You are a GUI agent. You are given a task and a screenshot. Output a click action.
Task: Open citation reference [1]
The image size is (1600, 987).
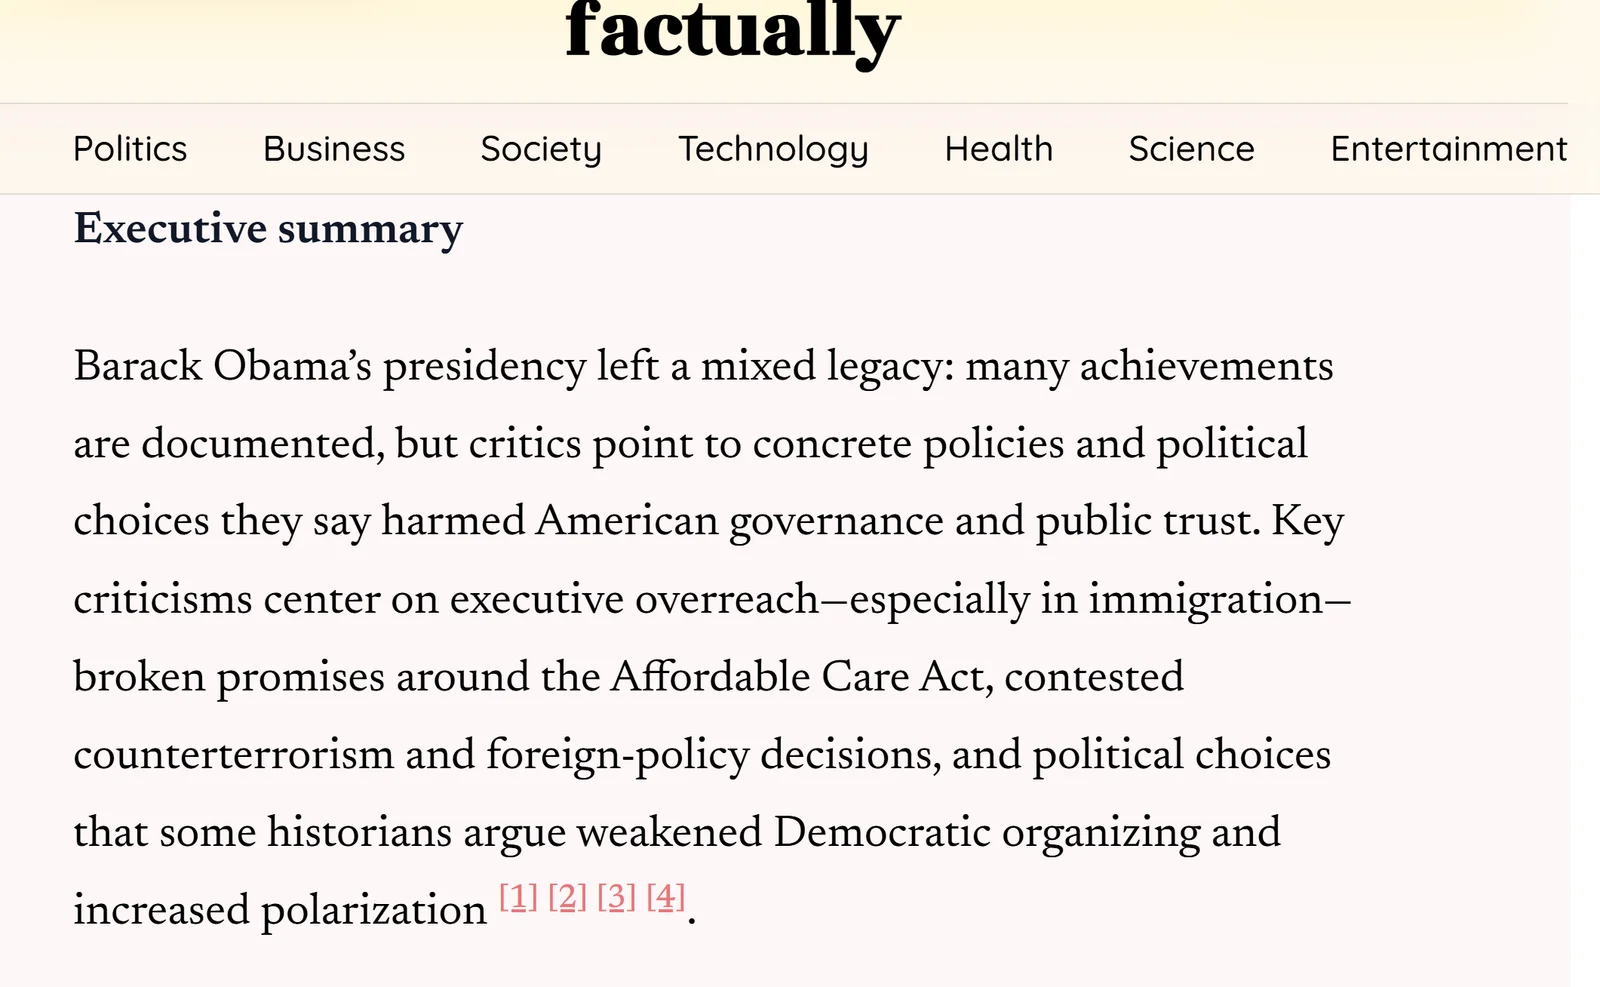[518, 897]
